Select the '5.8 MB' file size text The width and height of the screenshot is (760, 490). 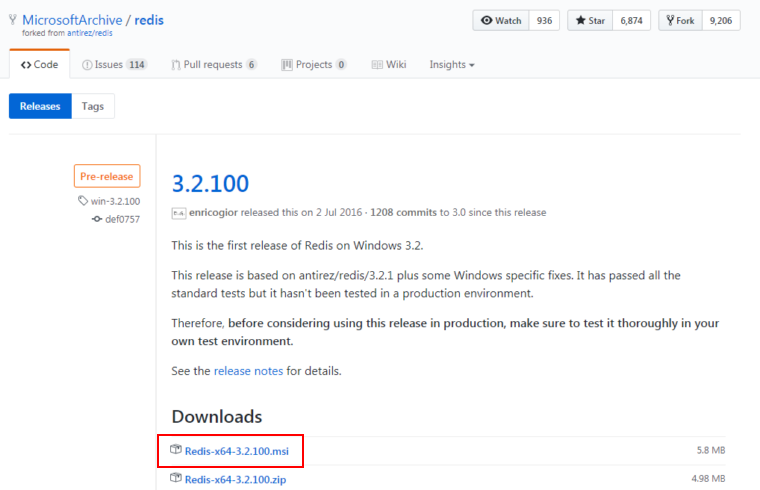click(711, 450)
